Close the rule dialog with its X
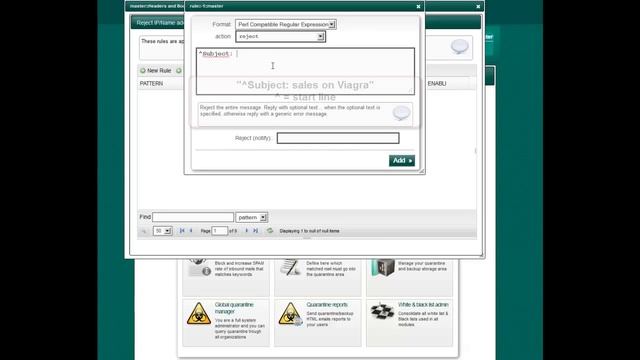Viewport: 640px width, 360px height. (418, 6)
